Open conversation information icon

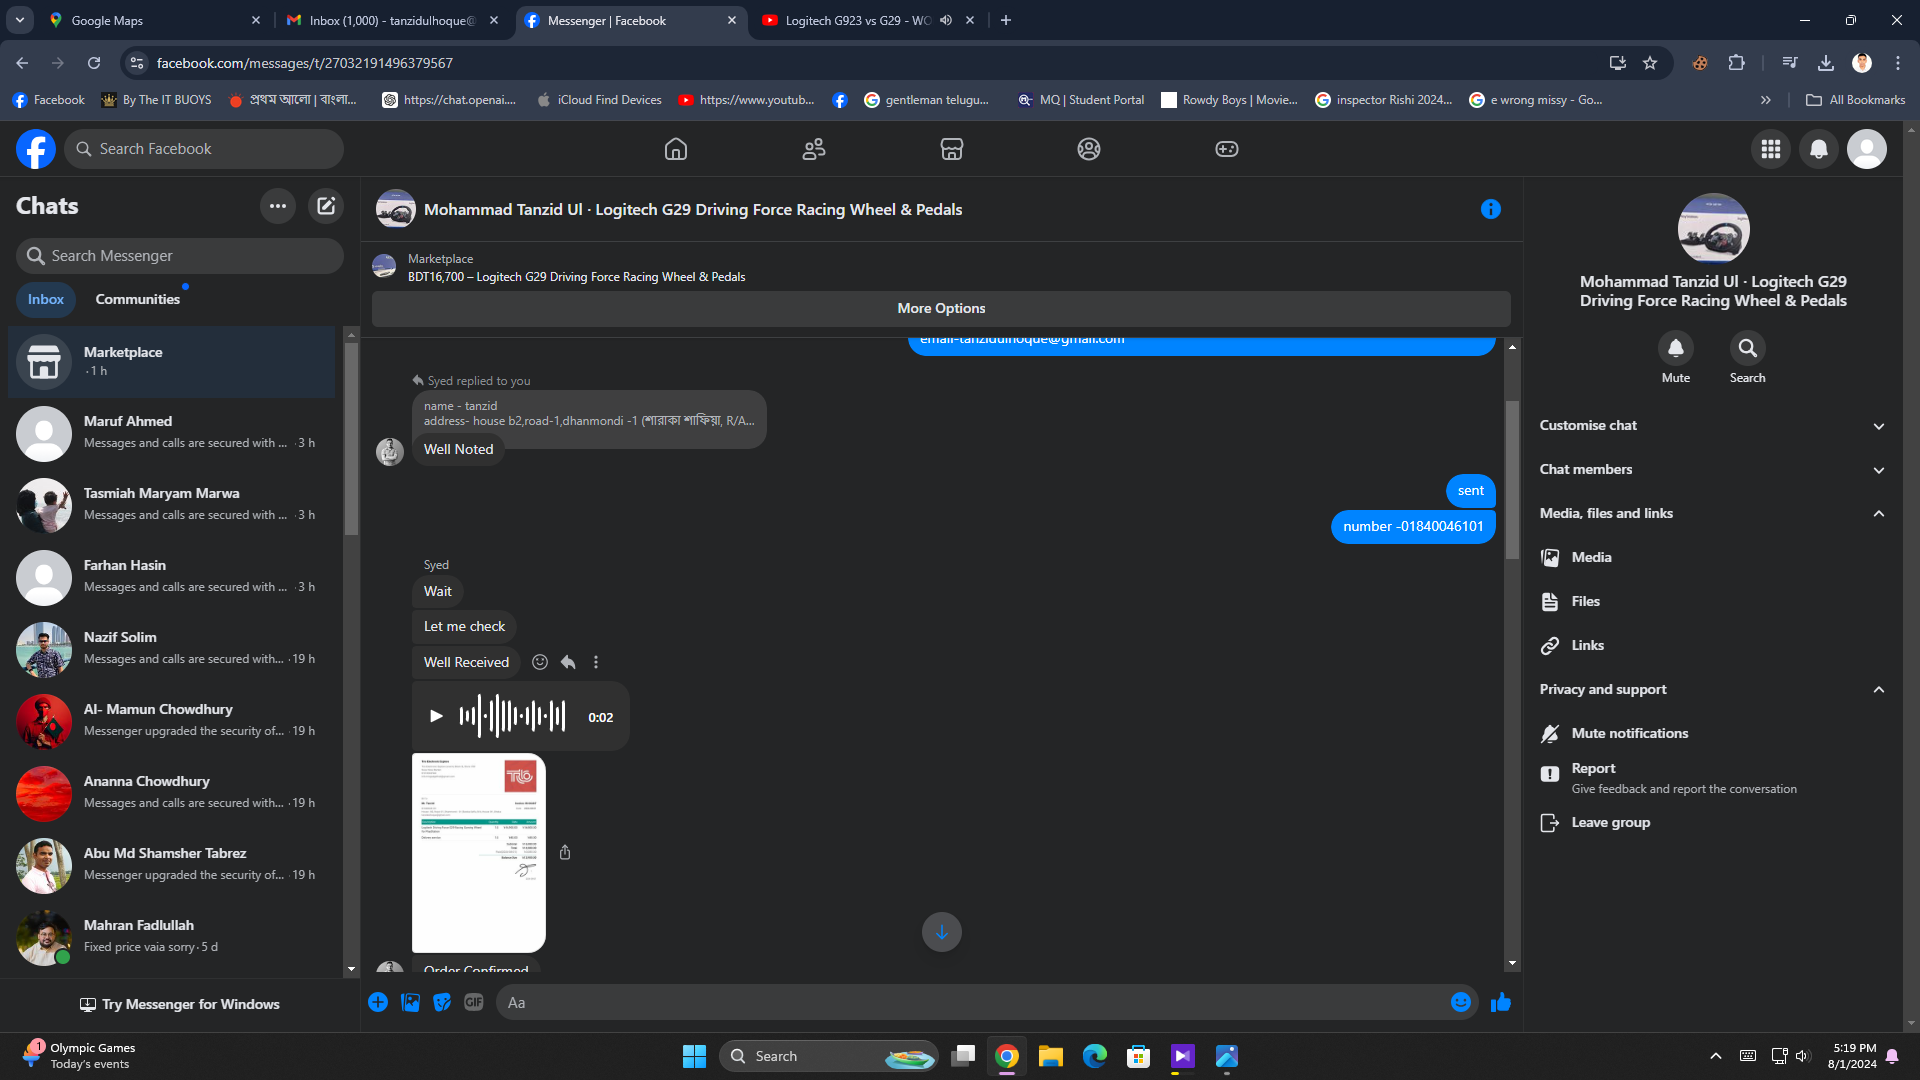tap(1491, 209)
